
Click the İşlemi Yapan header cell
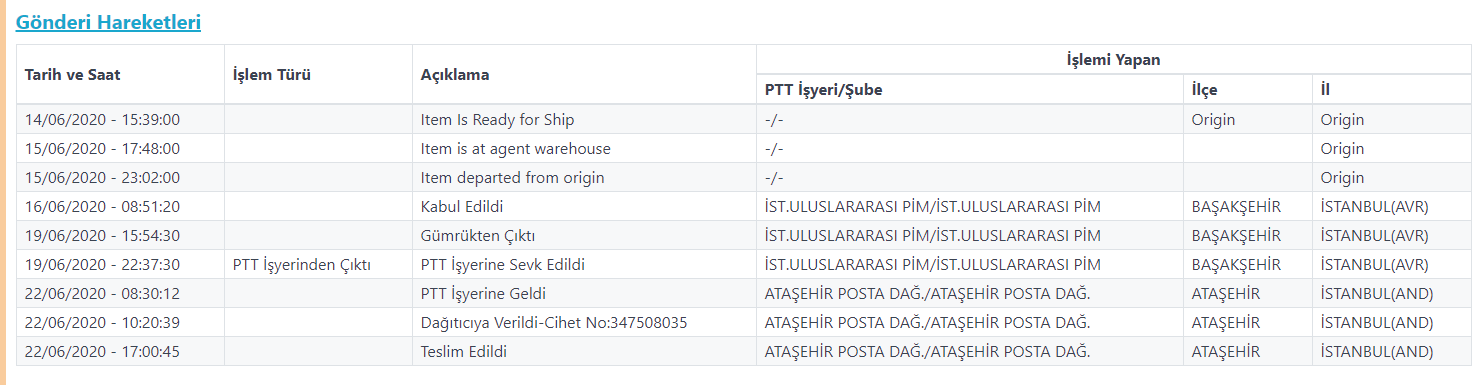tap(1113, 60)
